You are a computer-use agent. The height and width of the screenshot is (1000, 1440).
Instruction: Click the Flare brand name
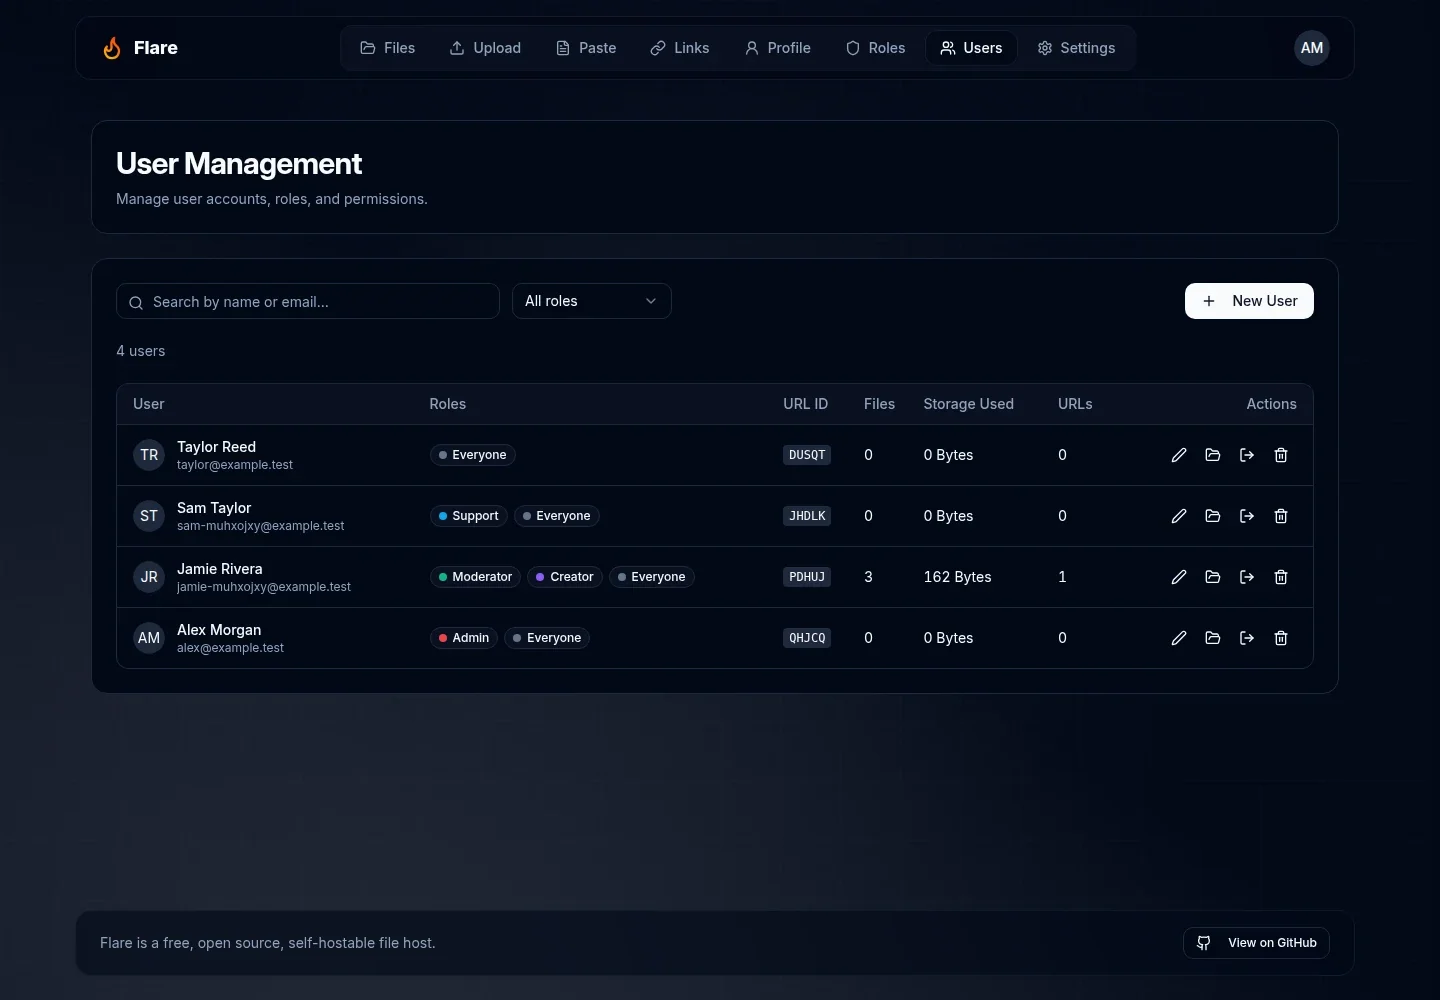[x=156, y=48]
